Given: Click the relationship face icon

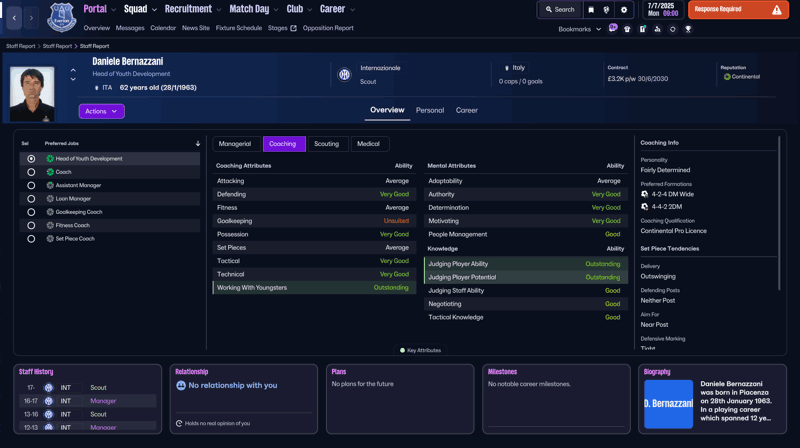Looking at the screenshot, I should point(181,385).
